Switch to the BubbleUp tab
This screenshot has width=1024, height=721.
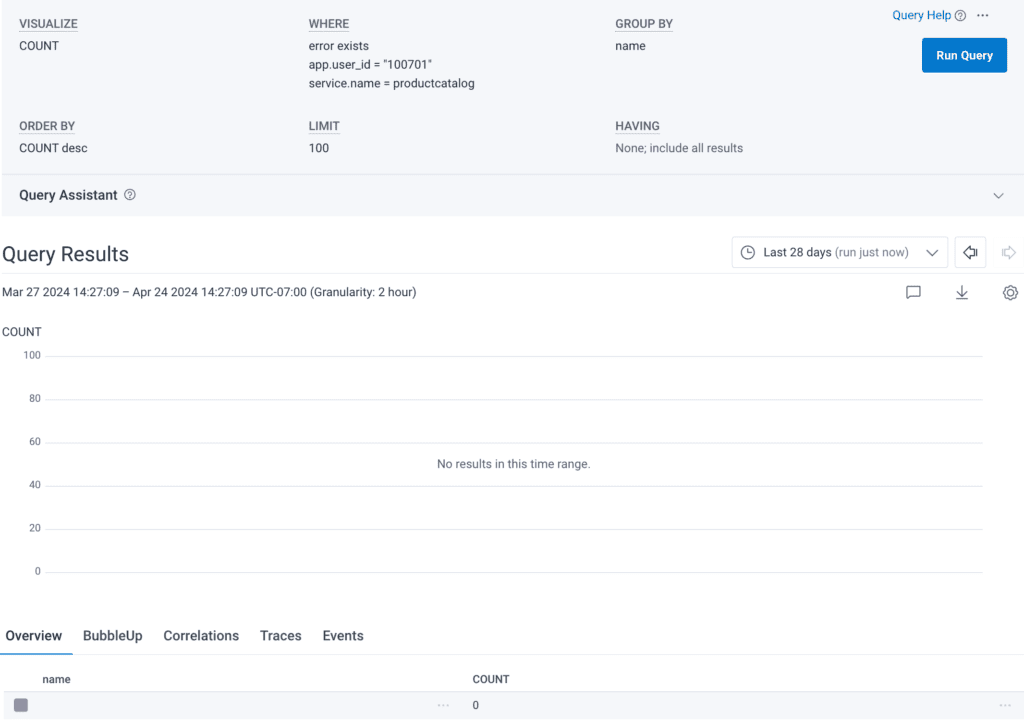112,636
